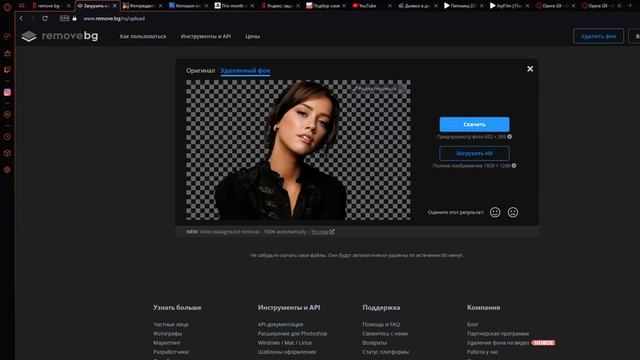Switch to the 'This month' browser tab
Screen dimensions: 640x360
233,6
